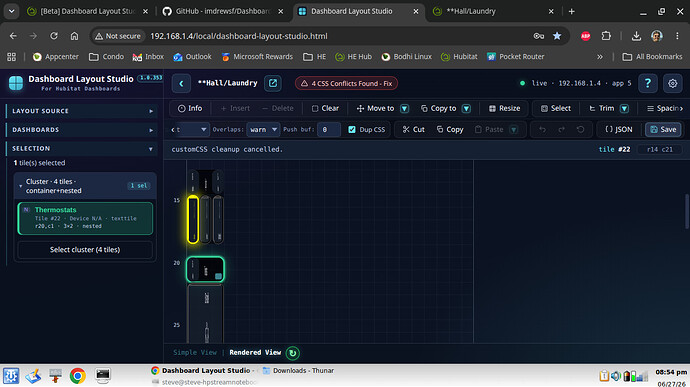
Task: Click the Save button
Action: [x=663, y=129]
